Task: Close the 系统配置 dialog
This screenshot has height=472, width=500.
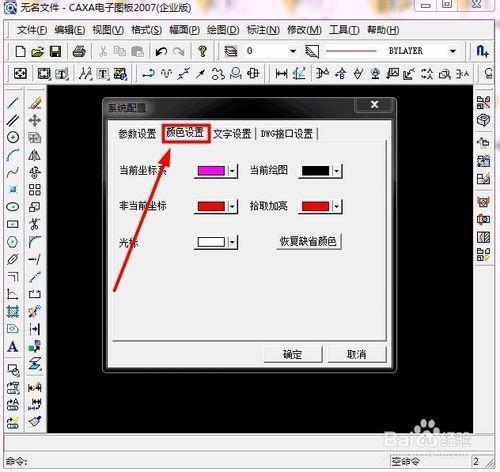Action: tap(374, 105)
